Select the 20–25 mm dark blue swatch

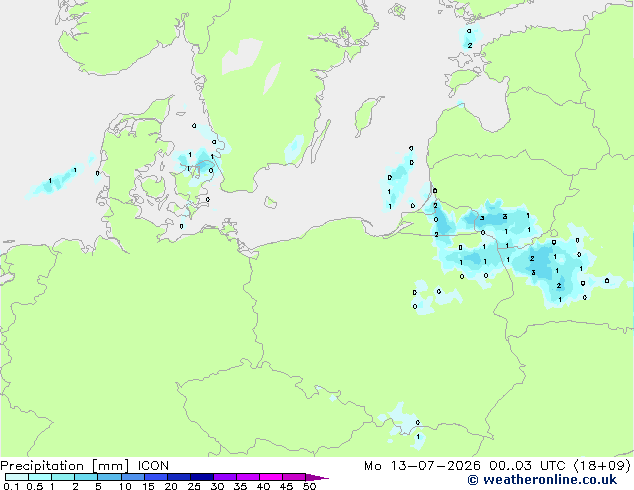[x=178, y=477]
